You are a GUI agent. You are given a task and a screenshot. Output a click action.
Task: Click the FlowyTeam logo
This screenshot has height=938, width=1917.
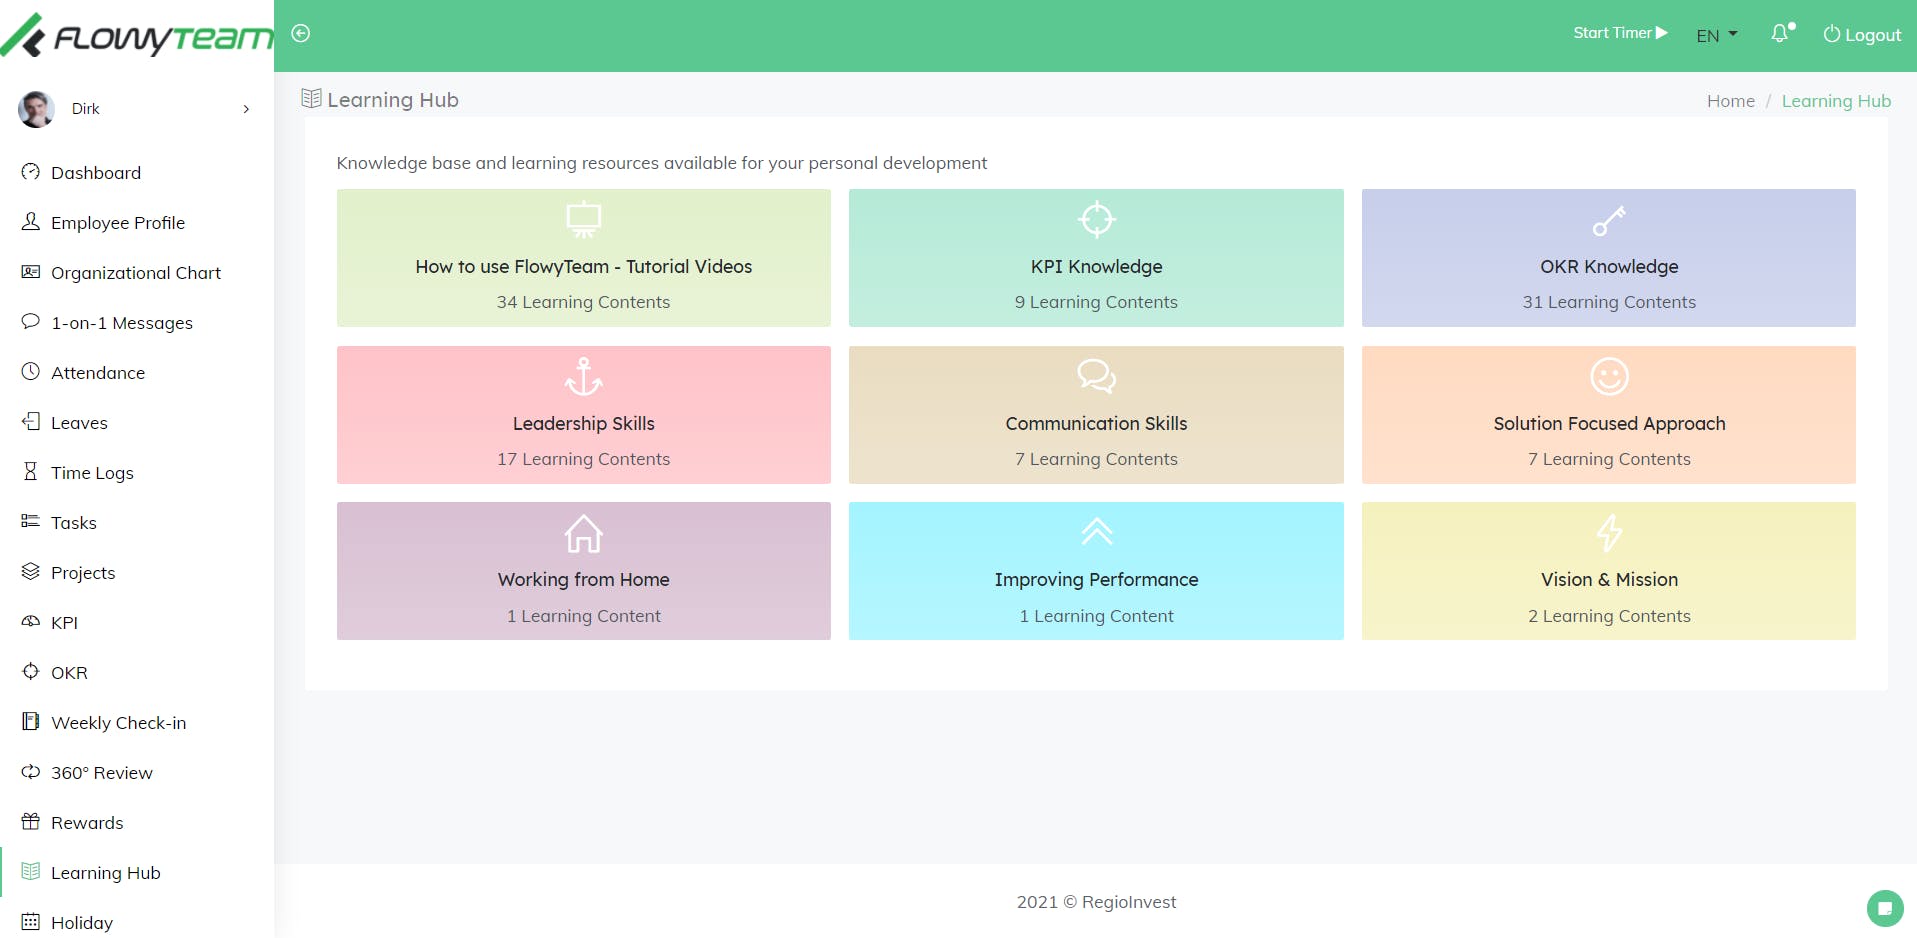pyautogui.click(x=137, y=36)
